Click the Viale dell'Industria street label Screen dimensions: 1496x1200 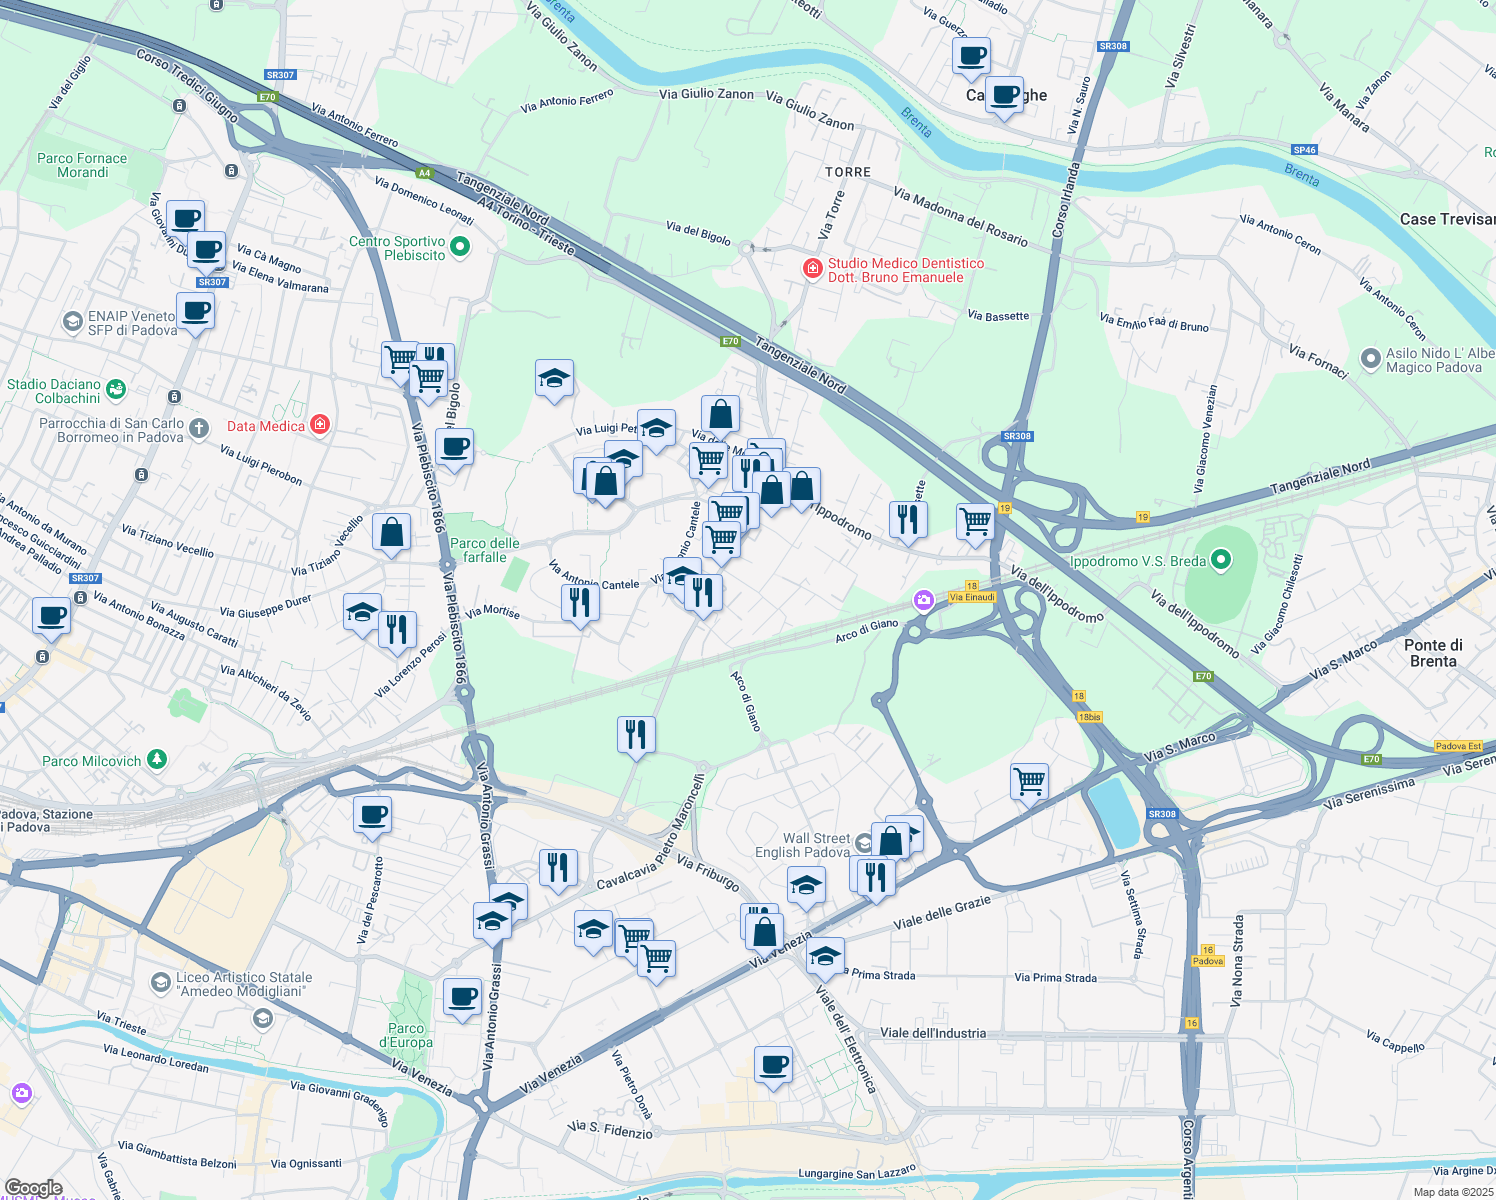[933, 1033]
